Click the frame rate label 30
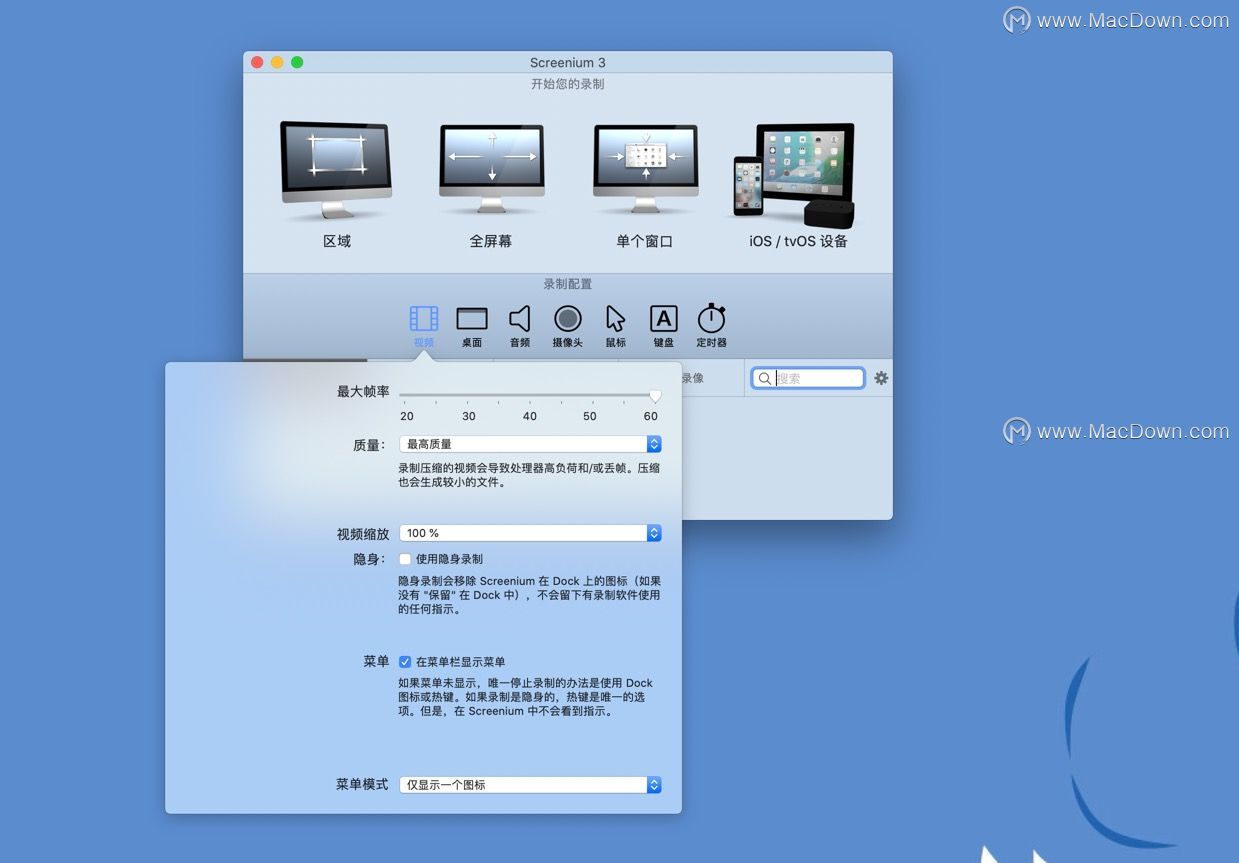This screenshot has height=863, width=1239. 469,416
